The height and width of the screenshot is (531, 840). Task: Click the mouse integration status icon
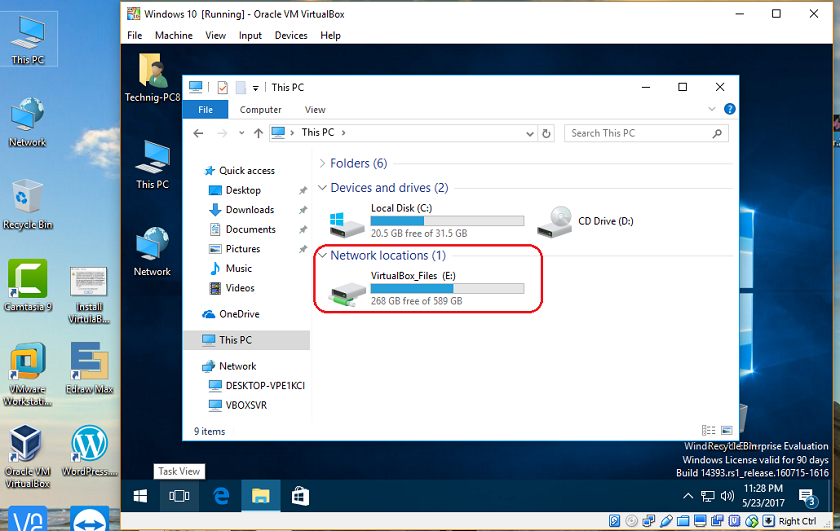752,521
